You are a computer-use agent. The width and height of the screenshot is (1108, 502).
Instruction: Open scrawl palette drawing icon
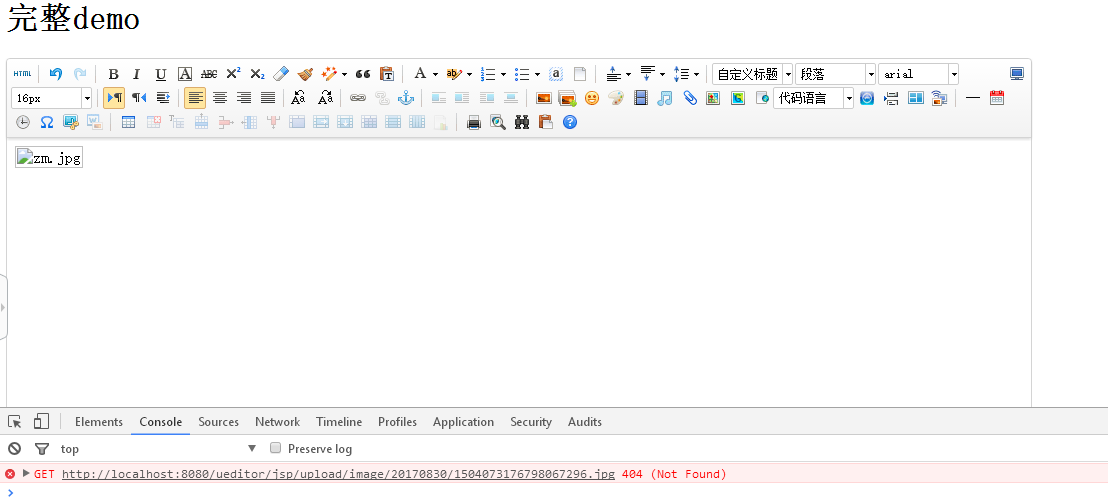pos(616,98)
